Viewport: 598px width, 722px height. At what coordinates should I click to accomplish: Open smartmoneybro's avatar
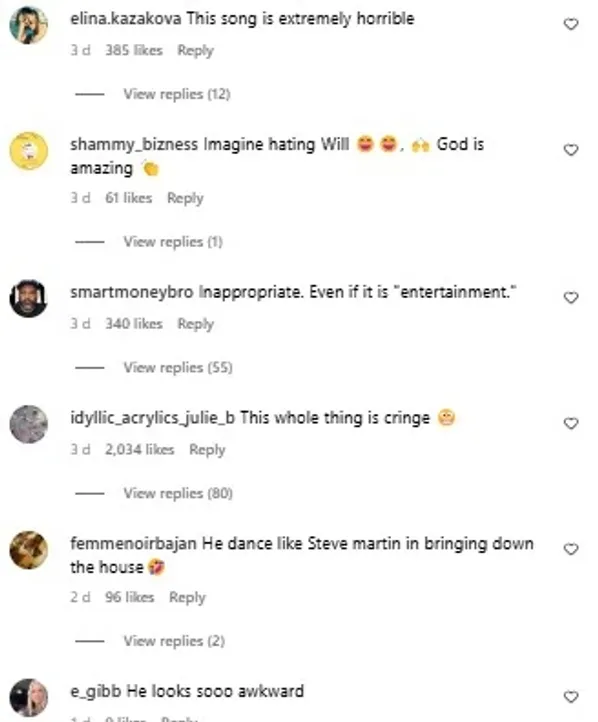click(29, 298)
